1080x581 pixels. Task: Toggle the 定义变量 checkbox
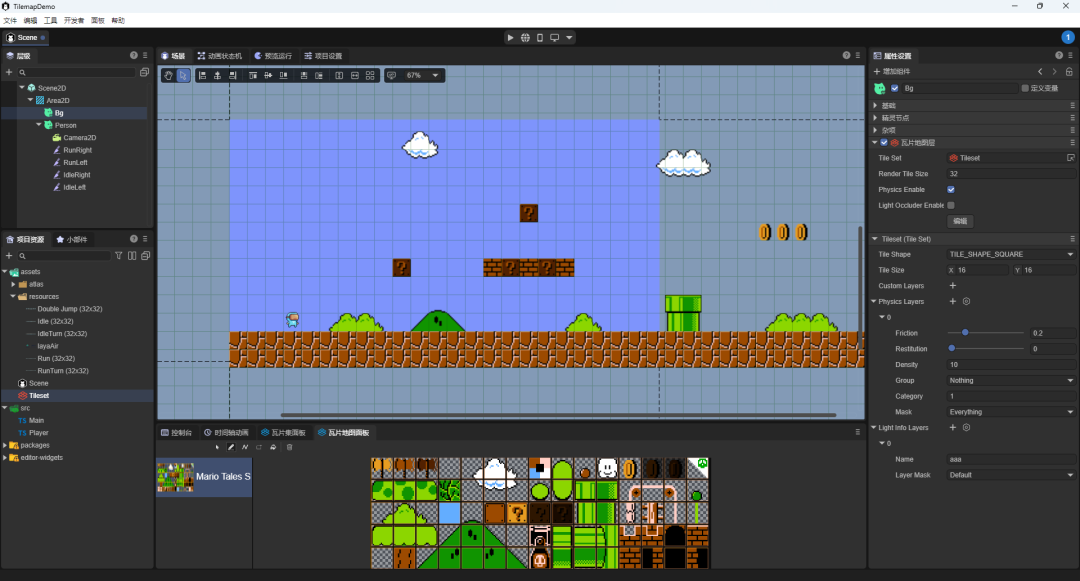click(1025, 88)
